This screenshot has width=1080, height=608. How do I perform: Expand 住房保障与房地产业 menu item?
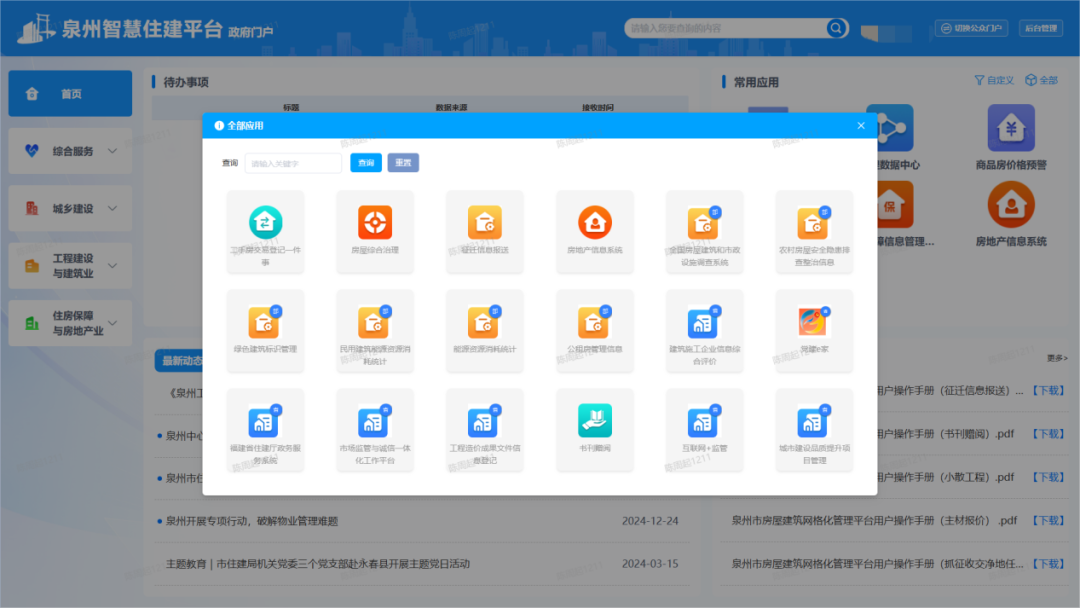(71, 323)
